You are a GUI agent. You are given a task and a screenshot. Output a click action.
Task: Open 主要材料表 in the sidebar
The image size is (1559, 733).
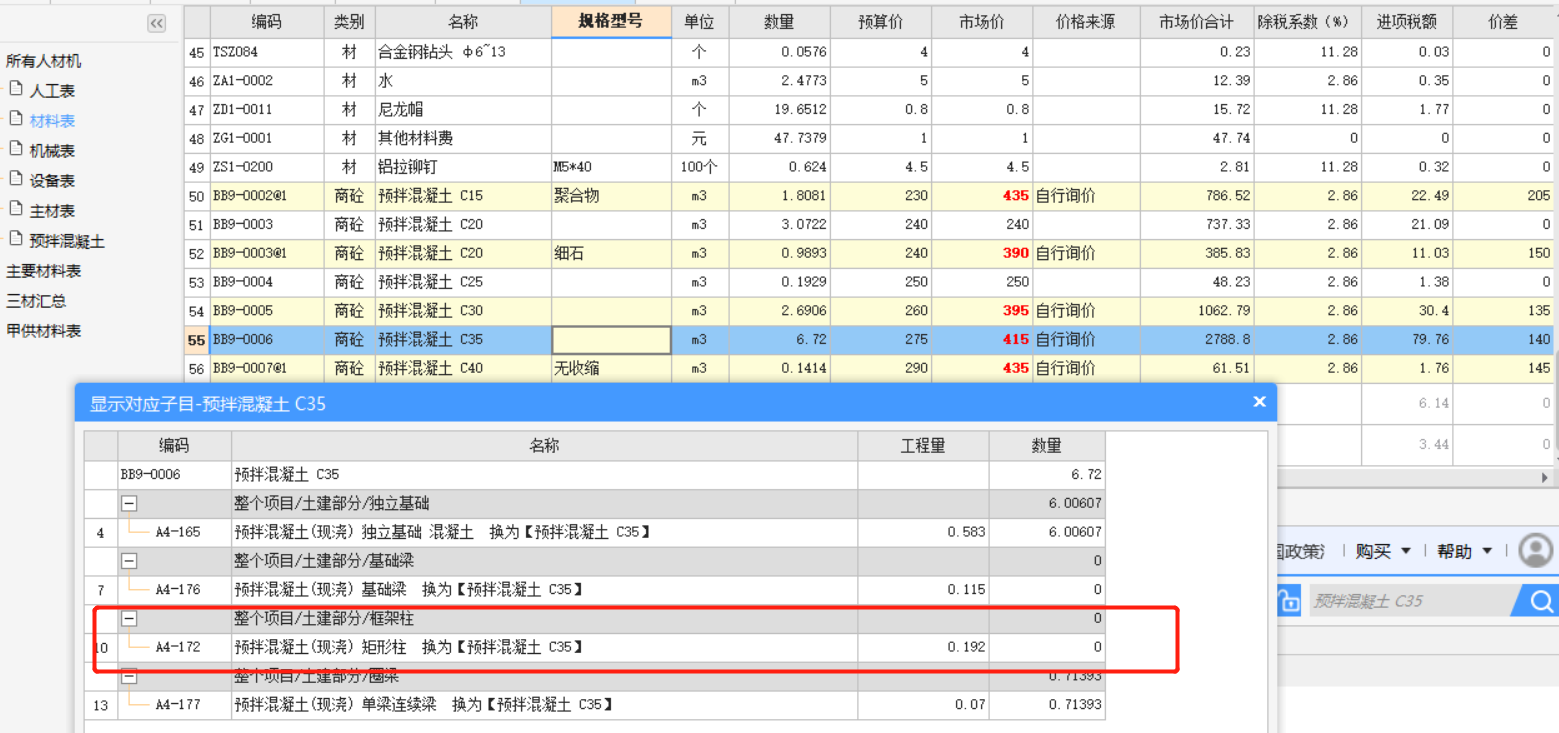pos(44,271)
